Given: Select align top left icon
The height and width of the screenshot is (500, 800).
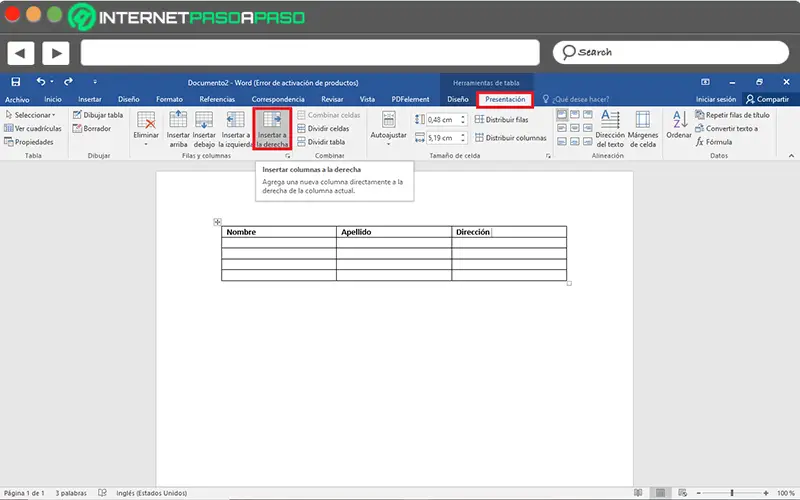Looking at the screenshot, I should (x=562, y=114).
